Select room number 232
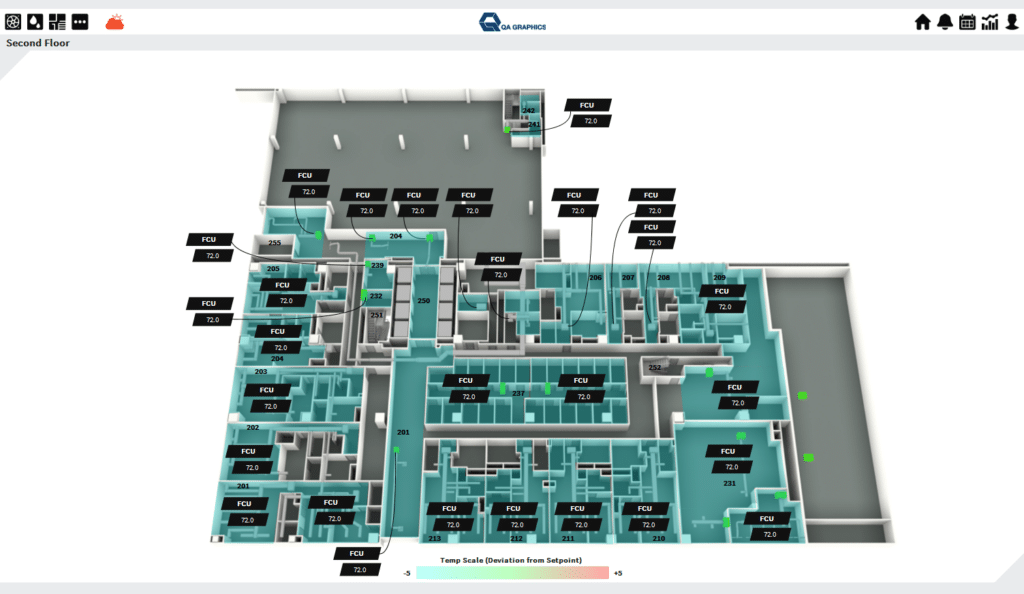The image size is (1024, 594). tap(376, 296)
